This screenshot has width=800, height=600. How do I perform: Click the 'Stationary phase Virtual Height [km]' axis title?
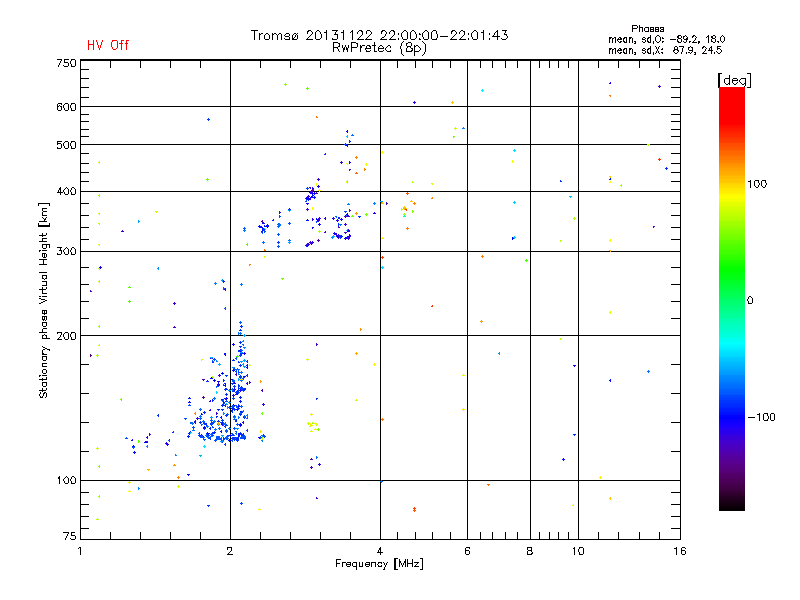click(x=44, y=300)
